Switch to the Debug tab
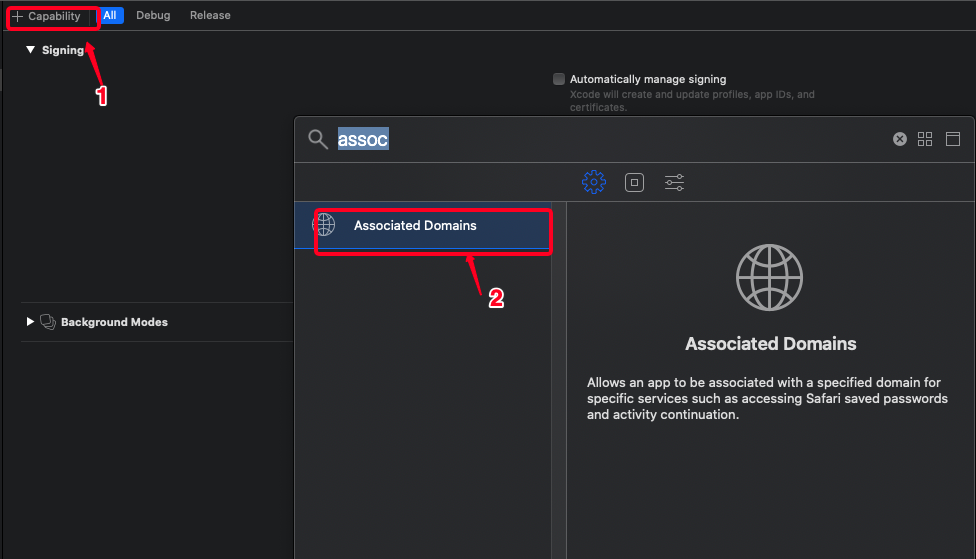 (153, 16)
